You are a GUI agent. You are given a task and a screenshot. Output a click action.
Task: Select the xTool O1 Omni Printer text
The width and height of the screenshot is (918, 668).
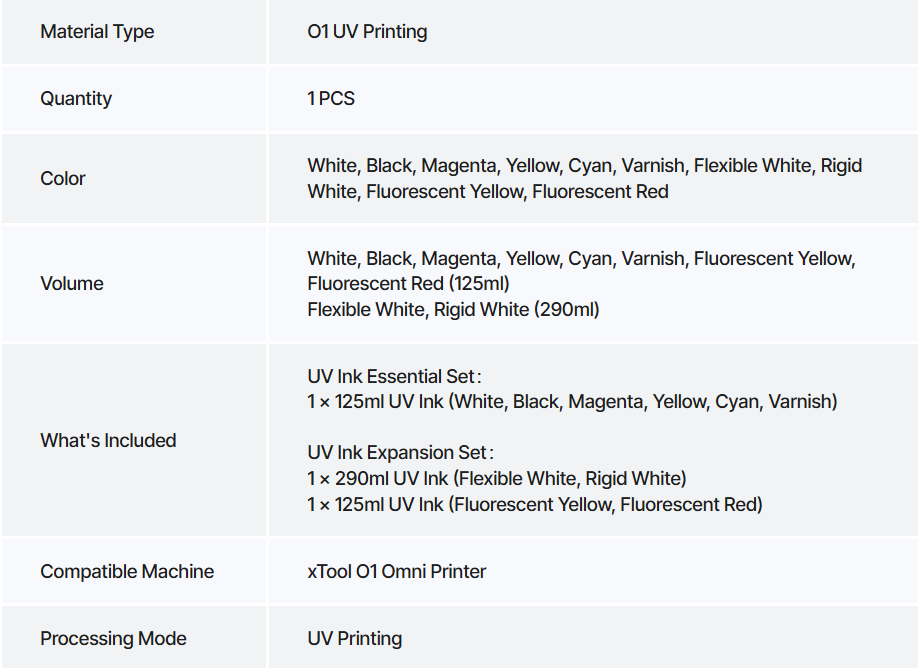coord(396,571)
